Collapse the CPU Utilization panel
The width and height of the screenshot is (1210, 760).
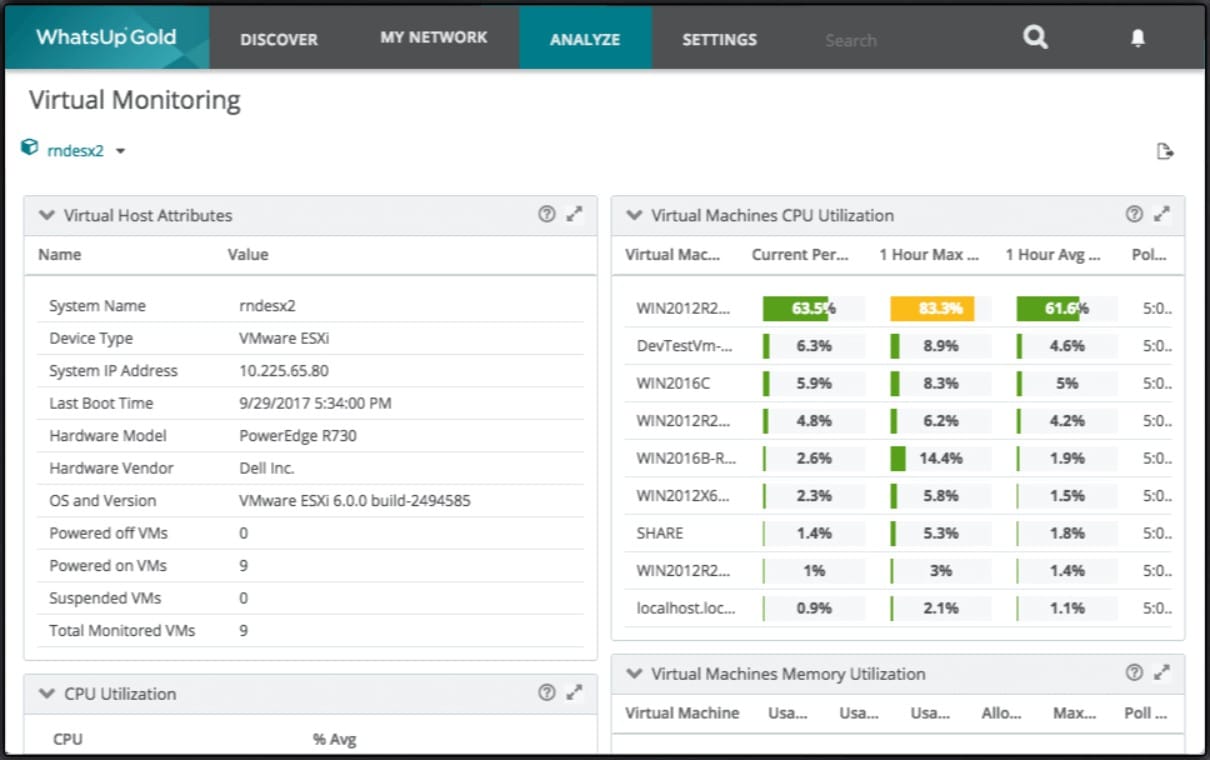[46, 693]
